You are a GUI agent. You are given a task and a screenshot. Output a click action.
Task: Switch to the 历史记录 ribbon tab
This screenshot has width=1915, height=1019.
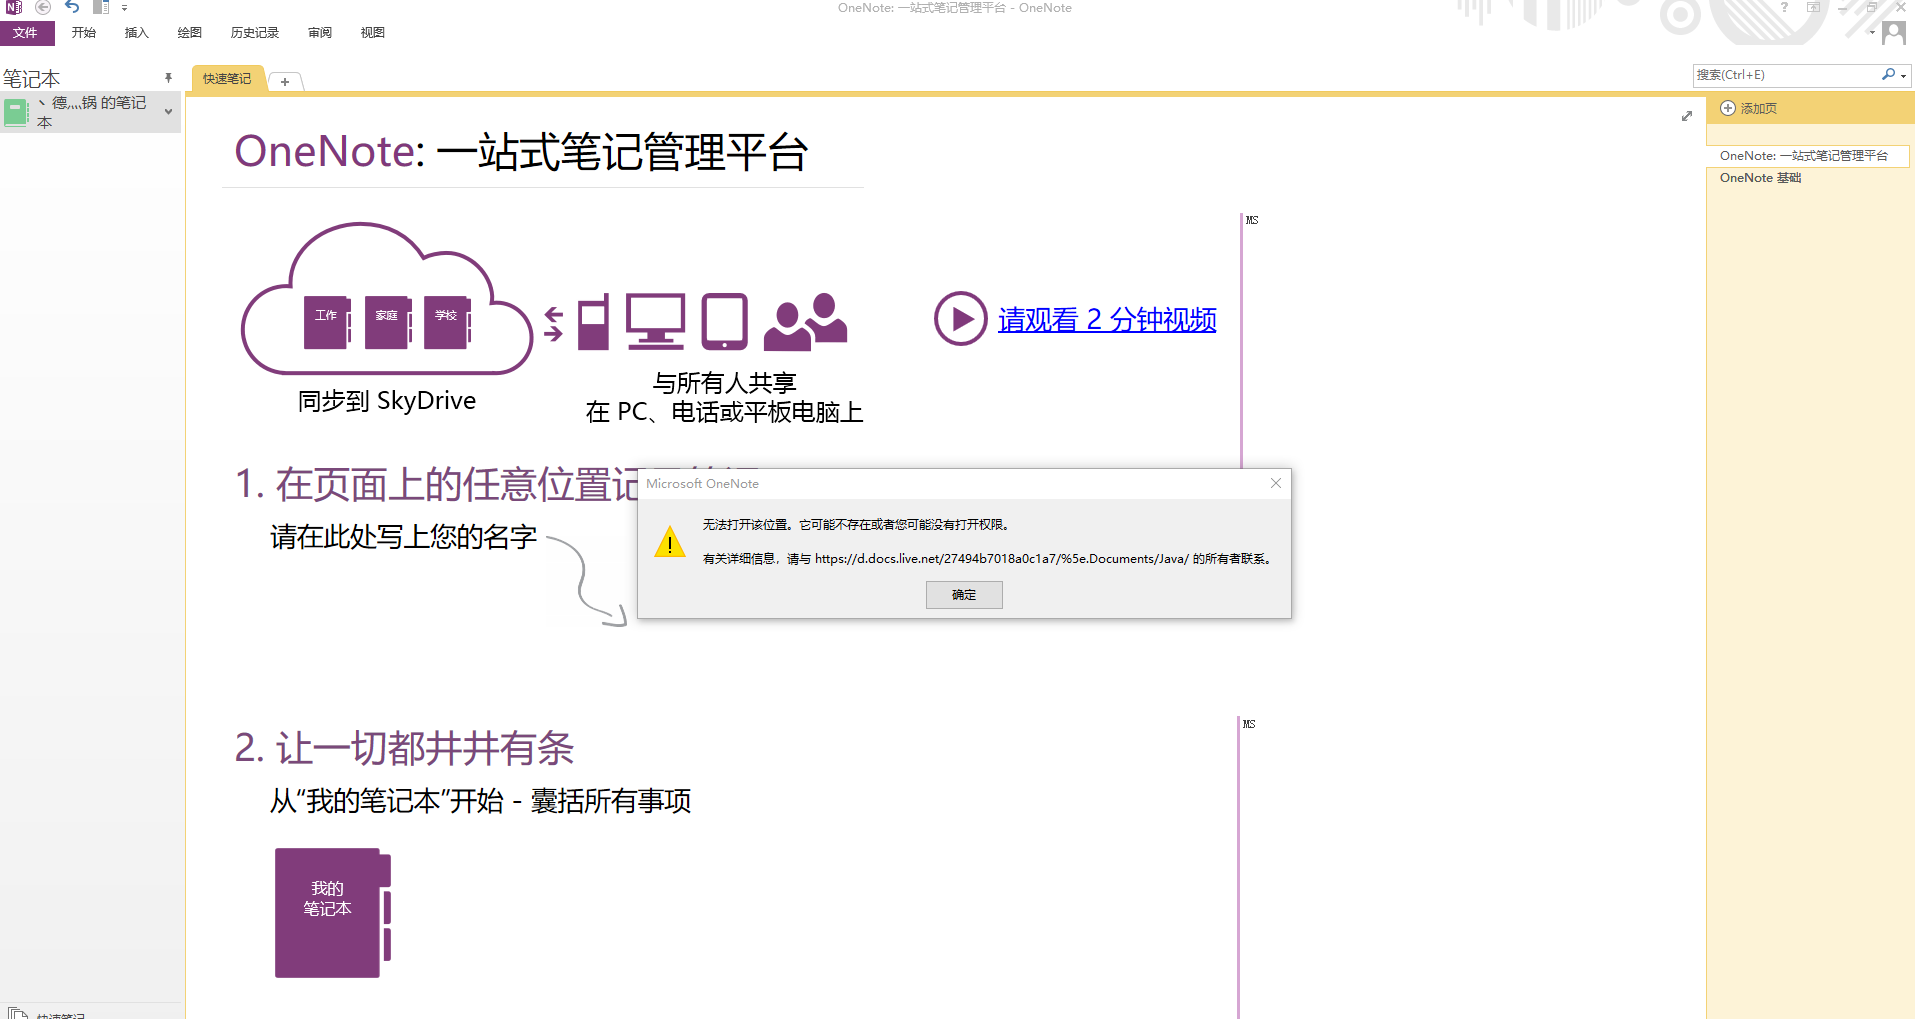click(255, 33)
